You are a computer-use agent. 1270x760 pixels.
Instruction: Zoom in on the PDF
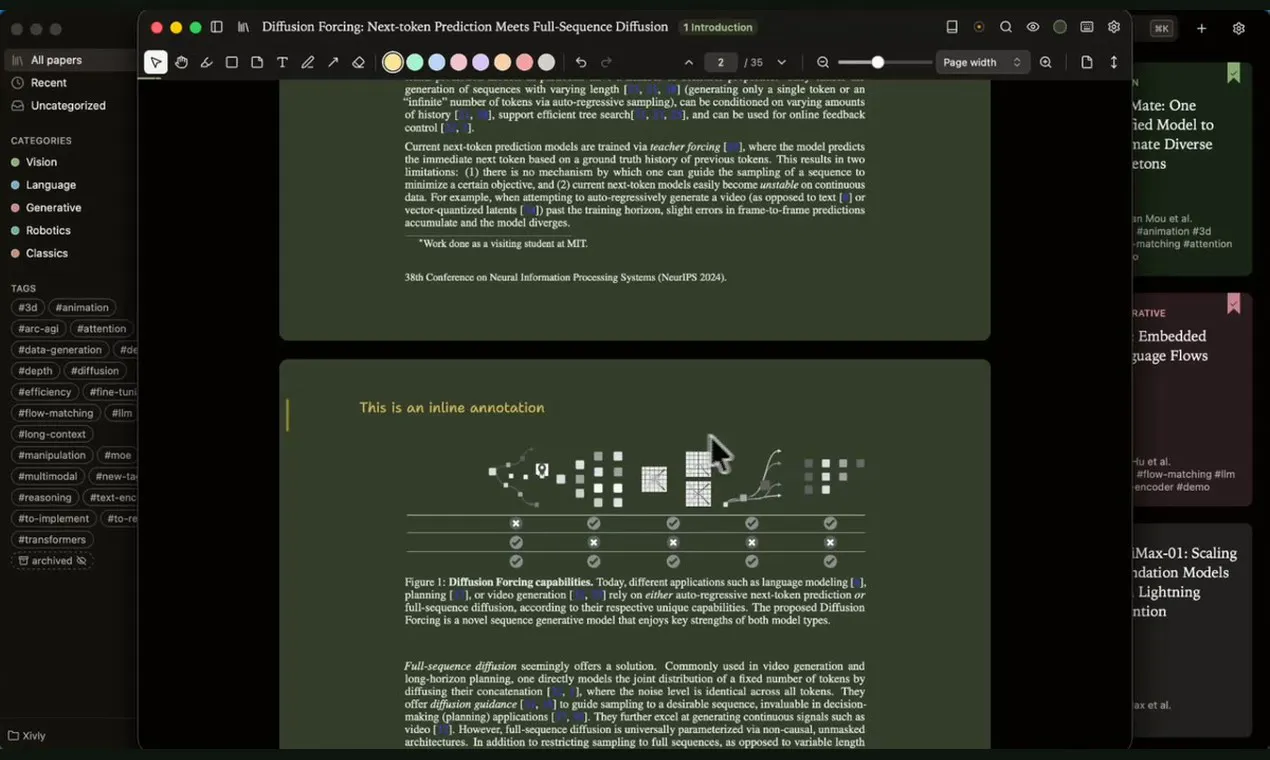pyautogui.click(x=1045, y=62)
